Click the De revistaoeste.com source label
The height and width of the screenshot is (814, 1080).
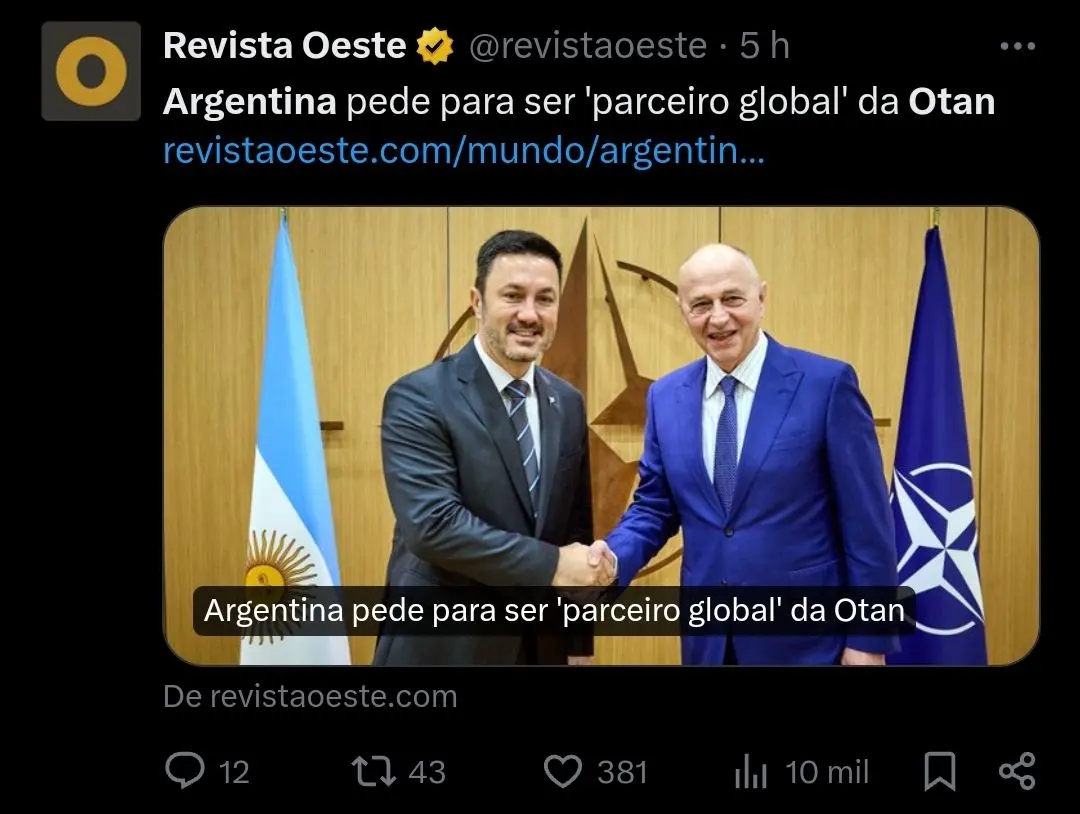(x=310, y=696)
